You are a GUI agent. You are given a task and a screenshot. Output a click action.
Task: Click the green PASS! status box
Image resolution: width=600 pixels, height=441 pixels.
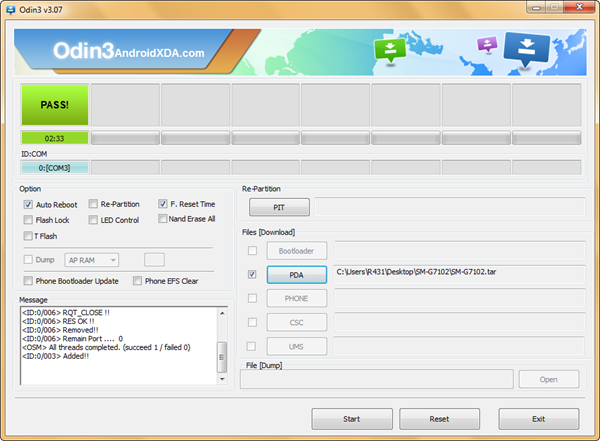pyautogui.click(x=55, y=105)
